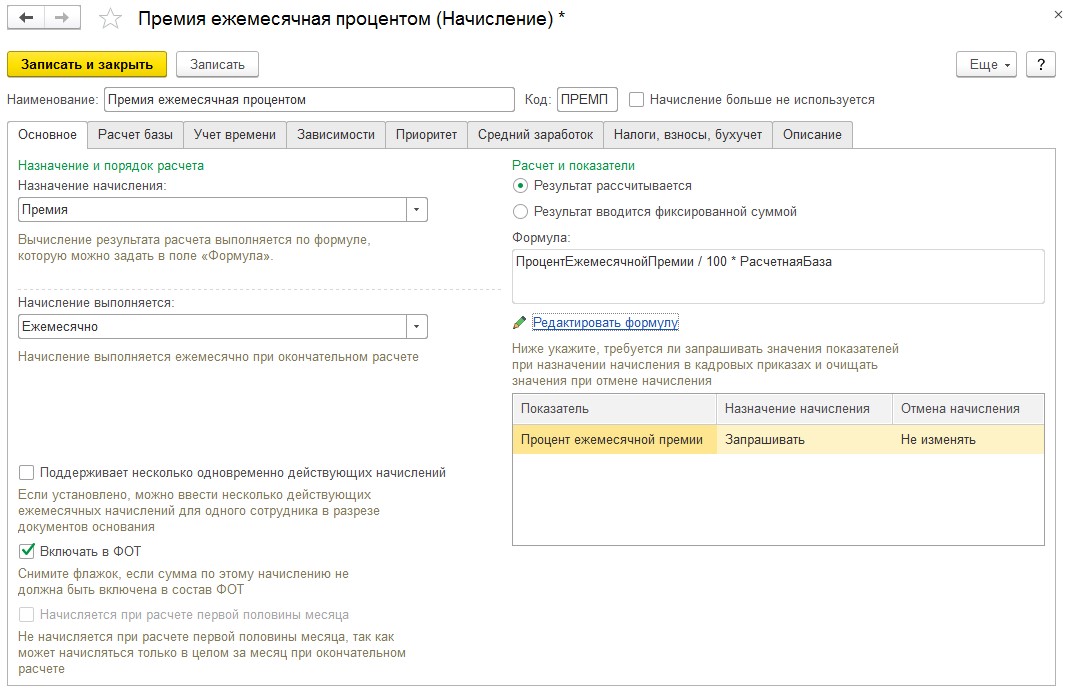Screen dimensions: 1067x691
Task: Open the Средний заработок tab
Action: coord(535,135)
